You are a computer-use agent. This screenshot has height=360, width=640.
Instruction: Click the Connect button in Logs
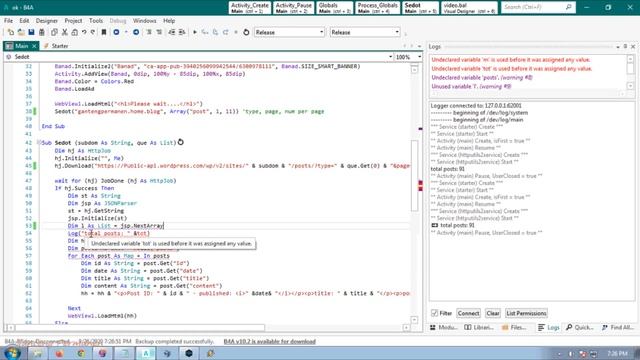tap(468, 313)
